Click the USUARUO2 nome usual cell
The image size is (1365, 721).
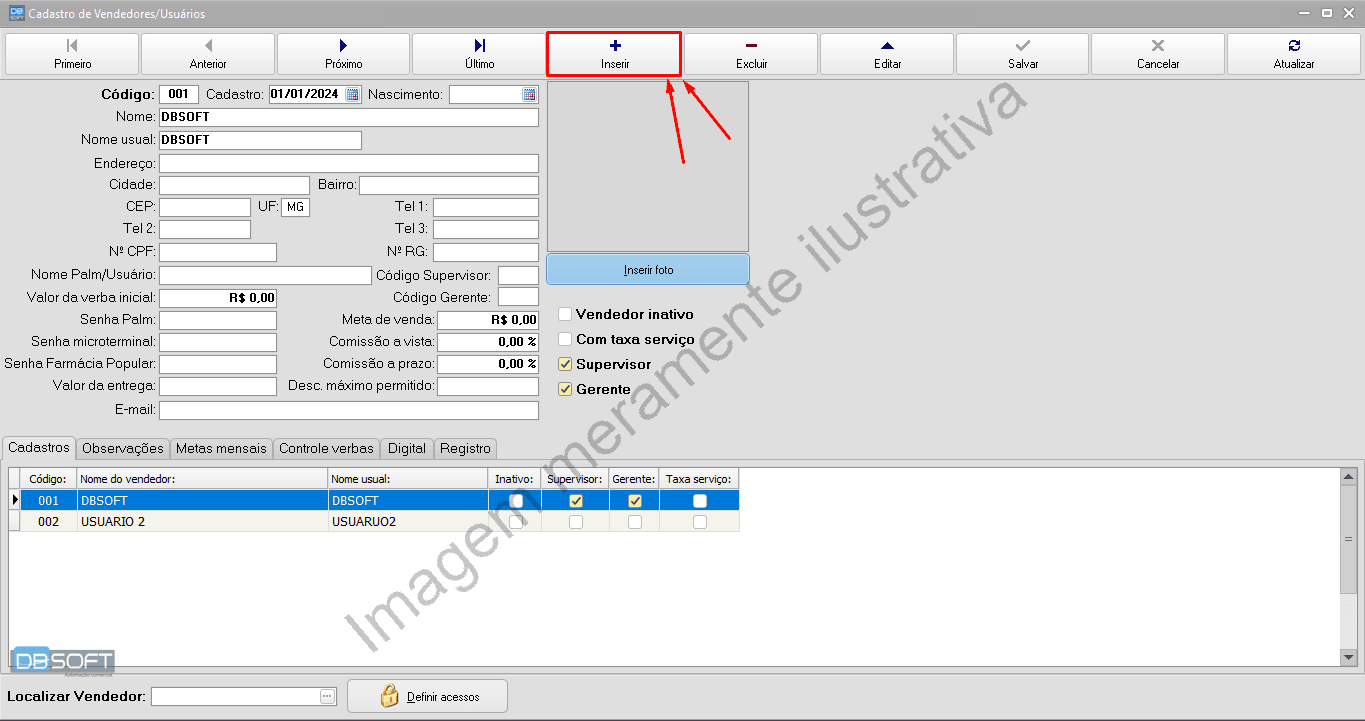pos(408,522)
